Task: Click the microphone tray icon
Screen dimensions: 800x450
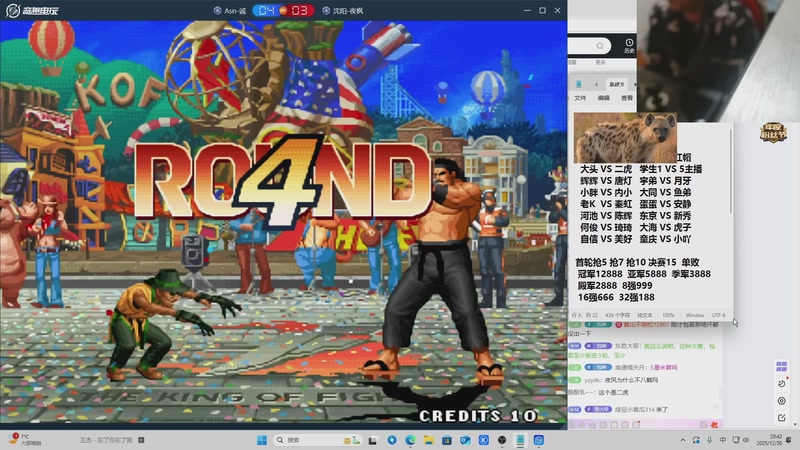Action: click(710, 440)
